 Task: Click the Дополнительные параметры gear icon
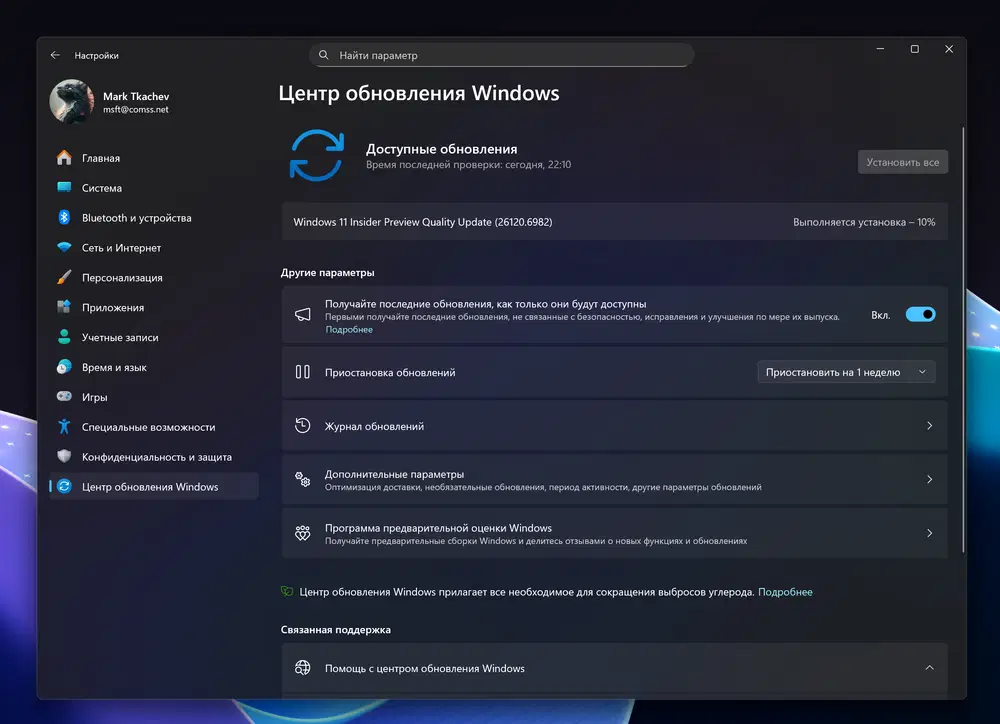point(302,479)
